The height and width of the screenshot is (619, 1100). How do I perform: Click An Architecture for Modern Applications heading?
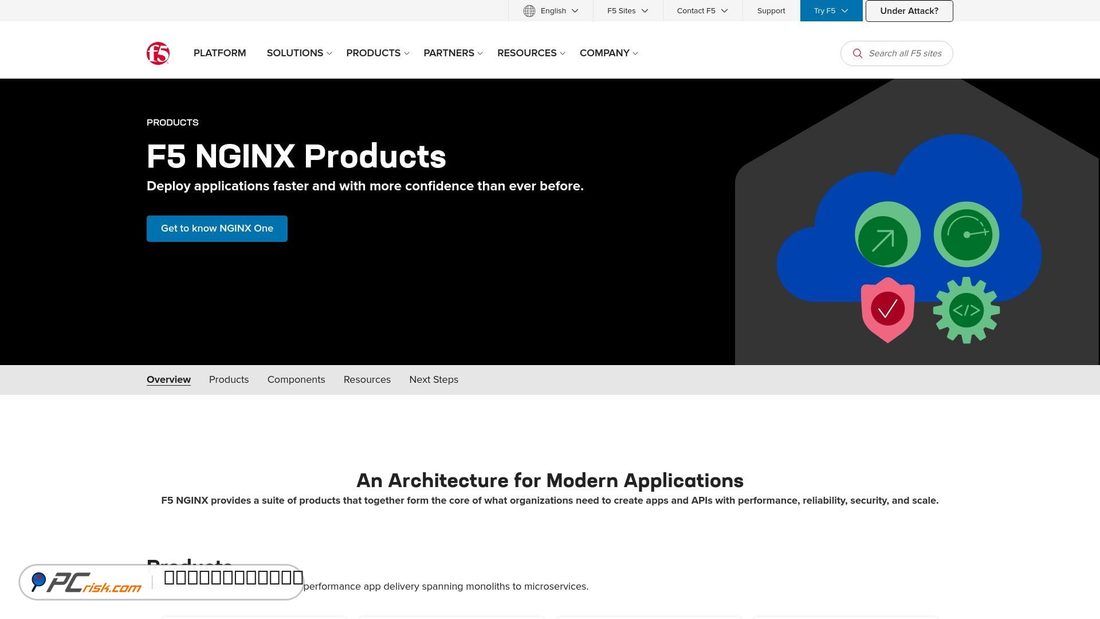point(550,480)
